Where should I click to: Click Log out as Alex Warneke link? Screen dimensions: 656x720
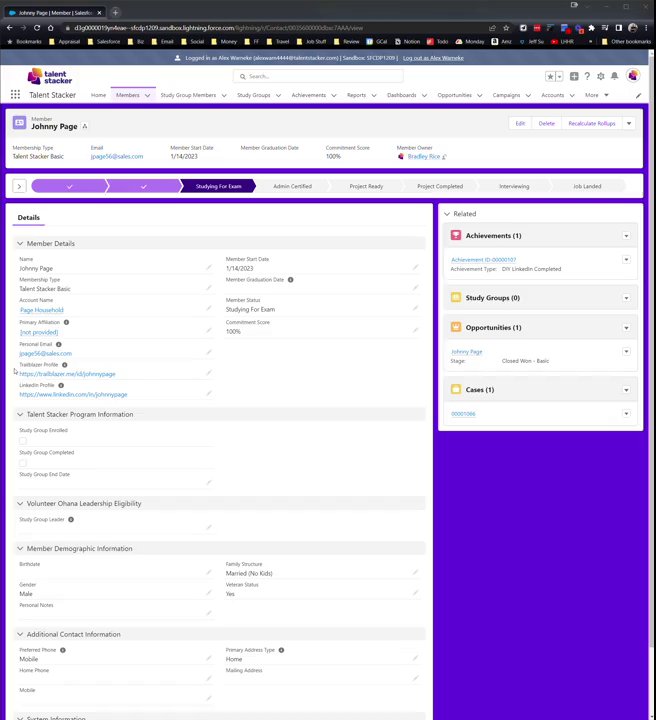(433, 58)
